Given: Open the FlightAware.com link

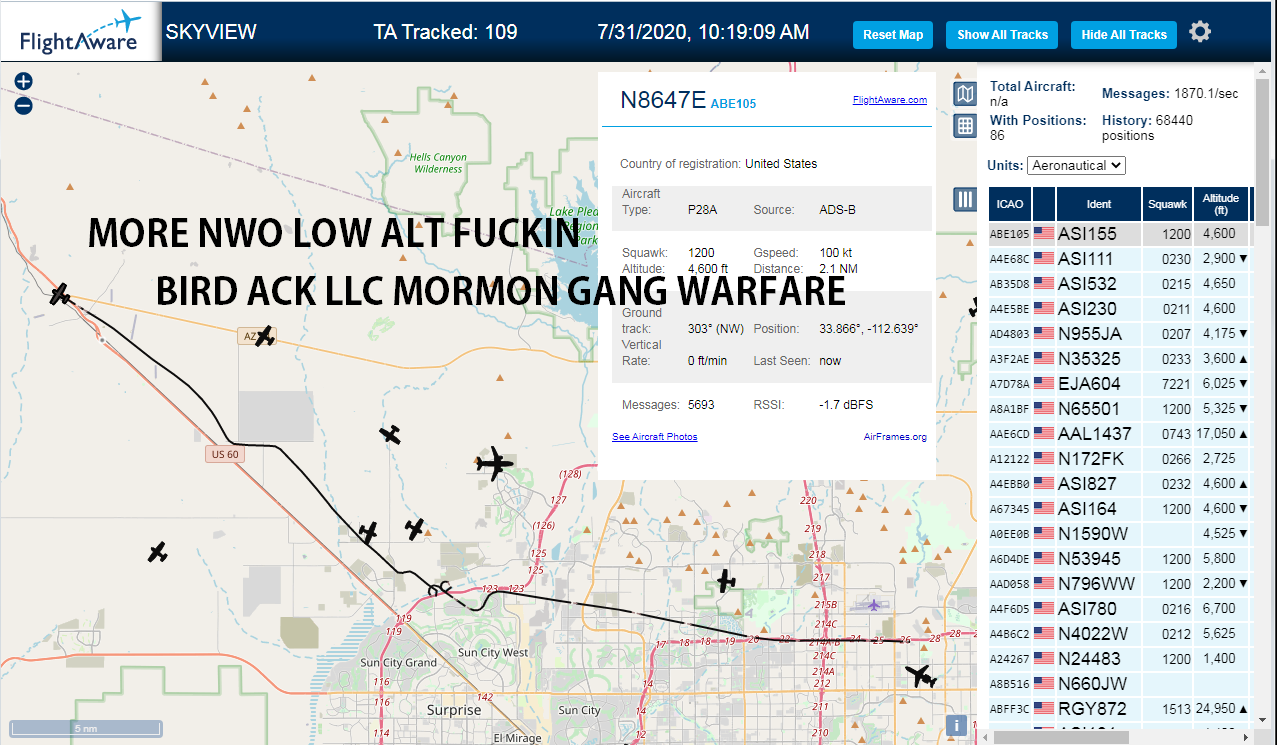Looking at the screenshot, I should [x=889, y=100].
